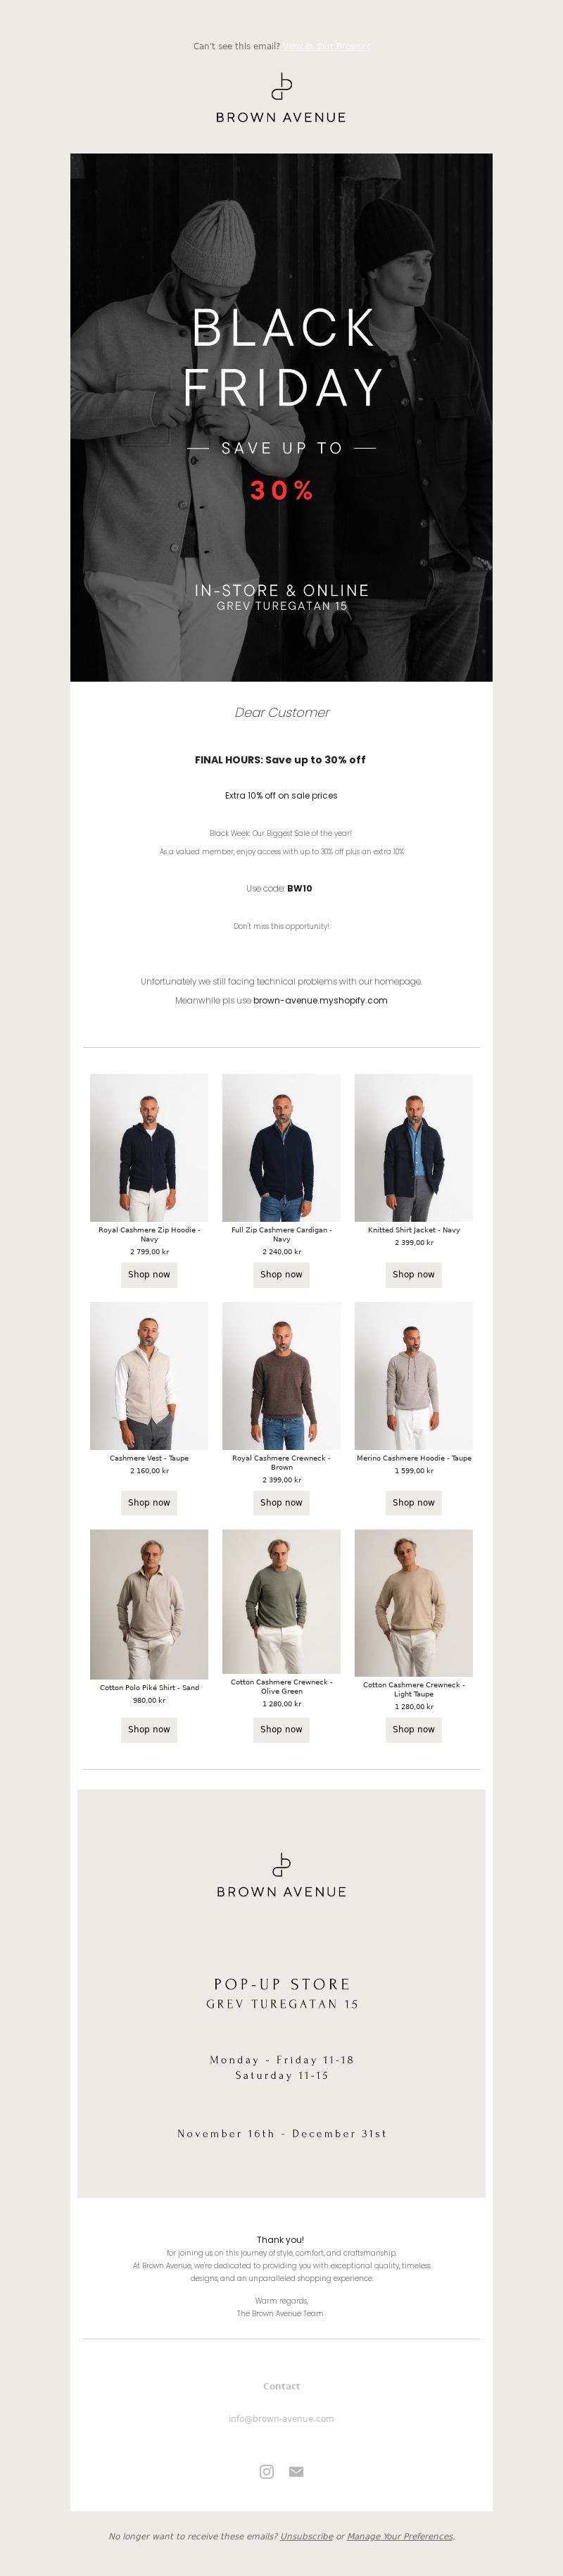The width and height of the screenshot is (563, 2576).
Task: Click the Unsubscribe link
Action: (306, 2536)
